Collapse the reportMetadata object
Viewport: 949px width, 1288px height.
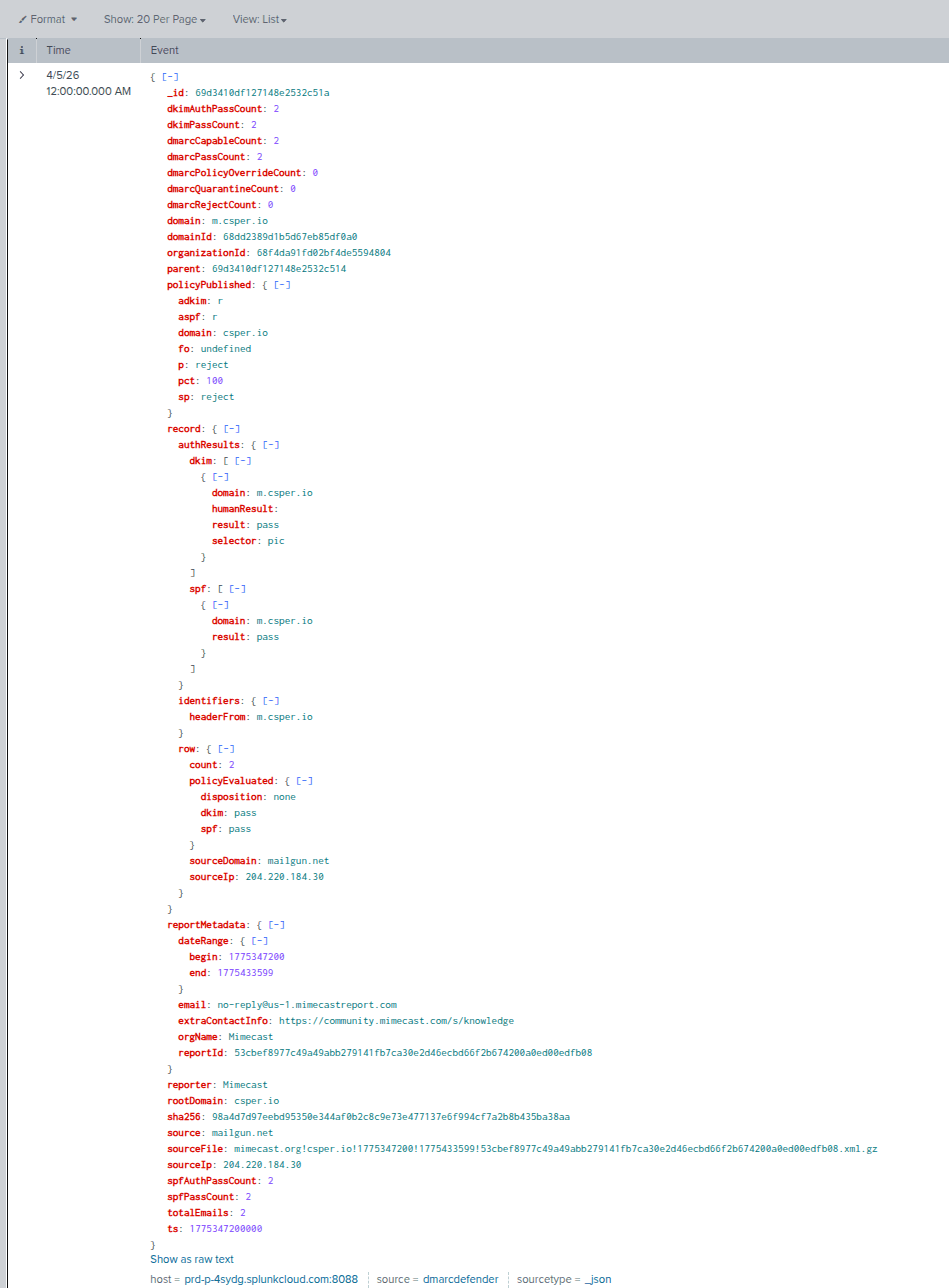(x=277, y=924)
